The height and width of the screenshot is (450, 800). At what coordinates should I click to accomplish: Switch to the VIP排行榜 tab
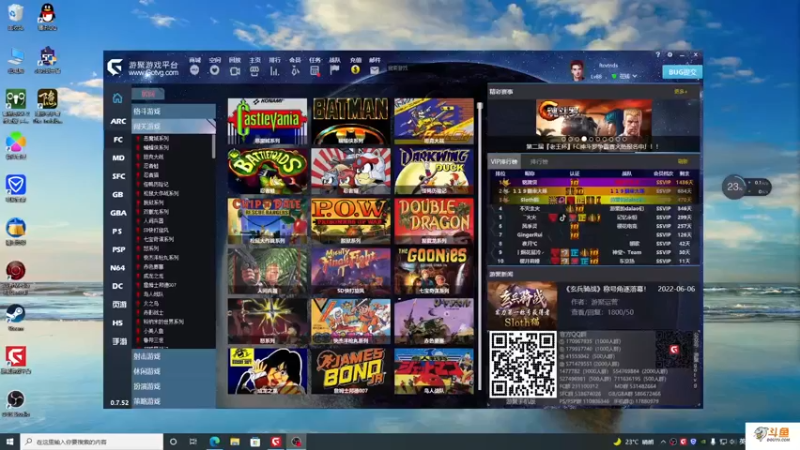pos(505,162)
